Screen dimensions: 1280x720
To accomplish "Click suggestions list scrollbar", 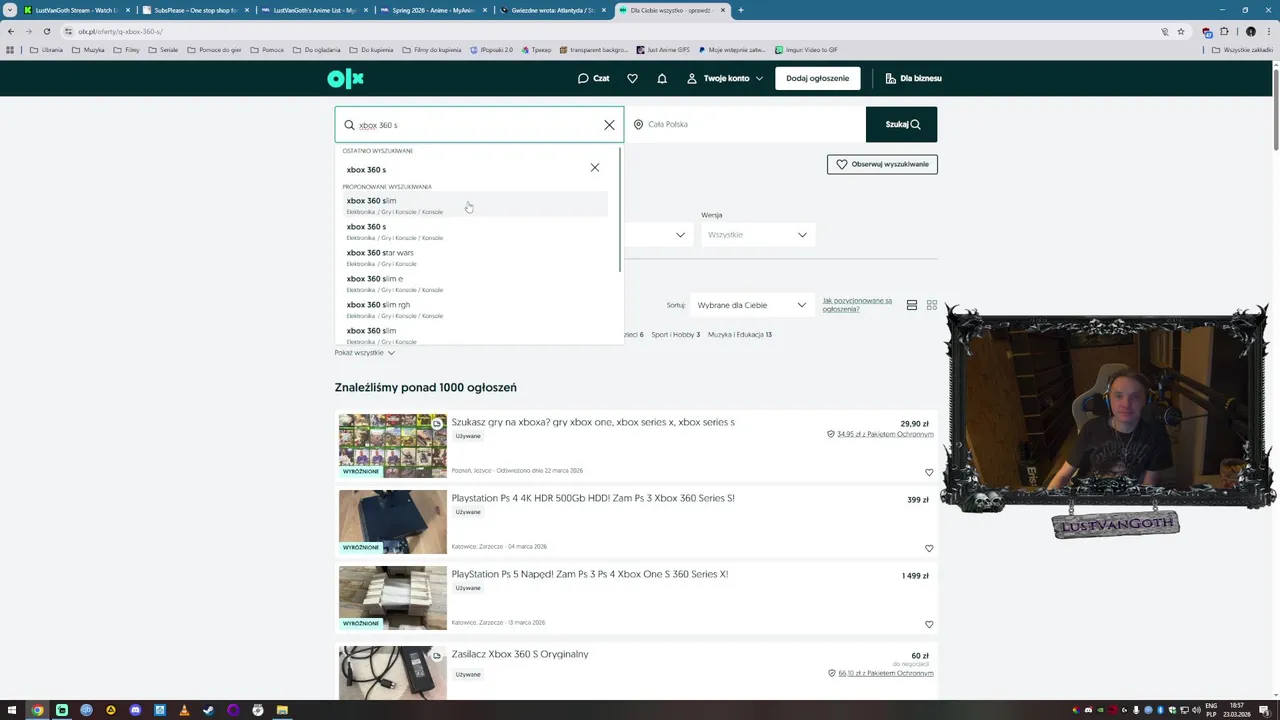I will pos(620,210).
